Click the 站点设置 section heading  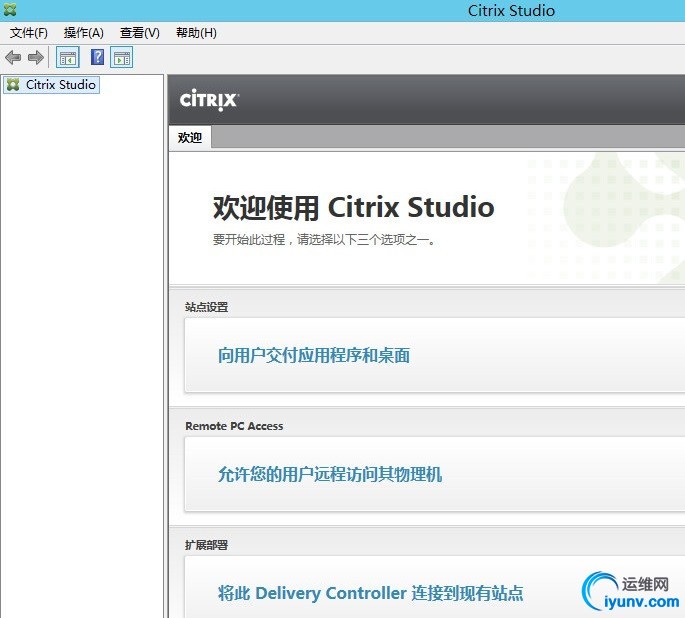coord(207,307)
